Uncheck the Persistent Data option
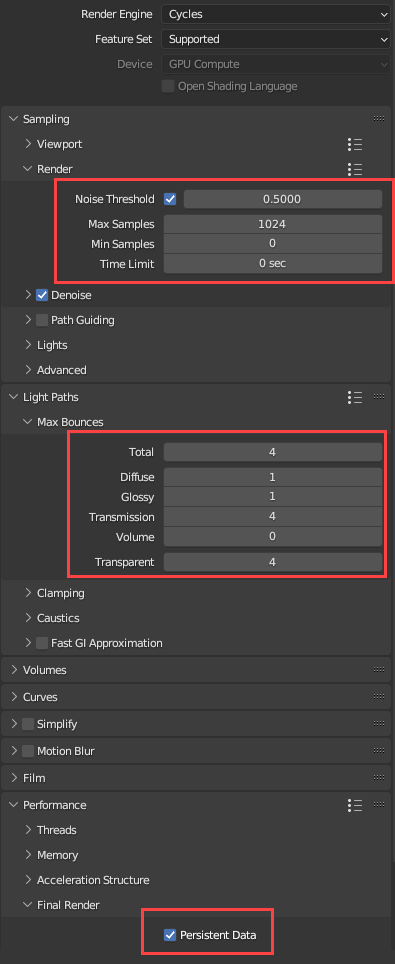395x964 pixels. [170, 935]
